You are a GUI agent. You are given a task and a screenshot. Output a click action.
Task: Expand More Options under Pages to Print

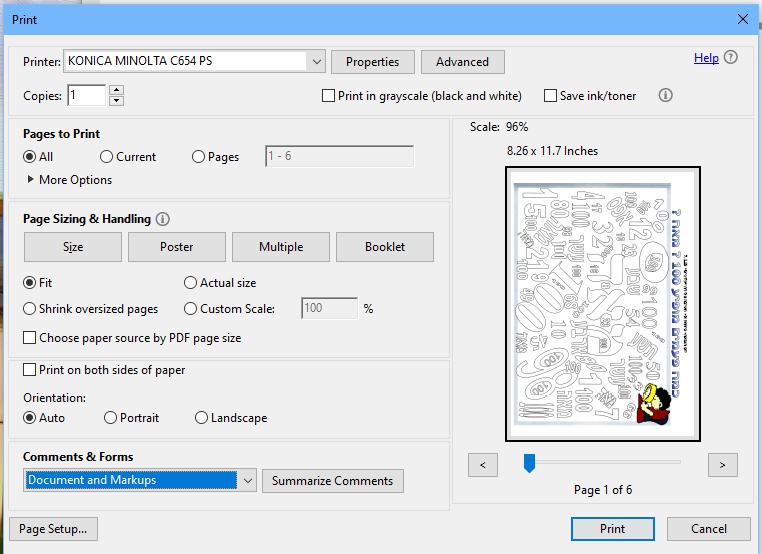(x=69, y=180)
